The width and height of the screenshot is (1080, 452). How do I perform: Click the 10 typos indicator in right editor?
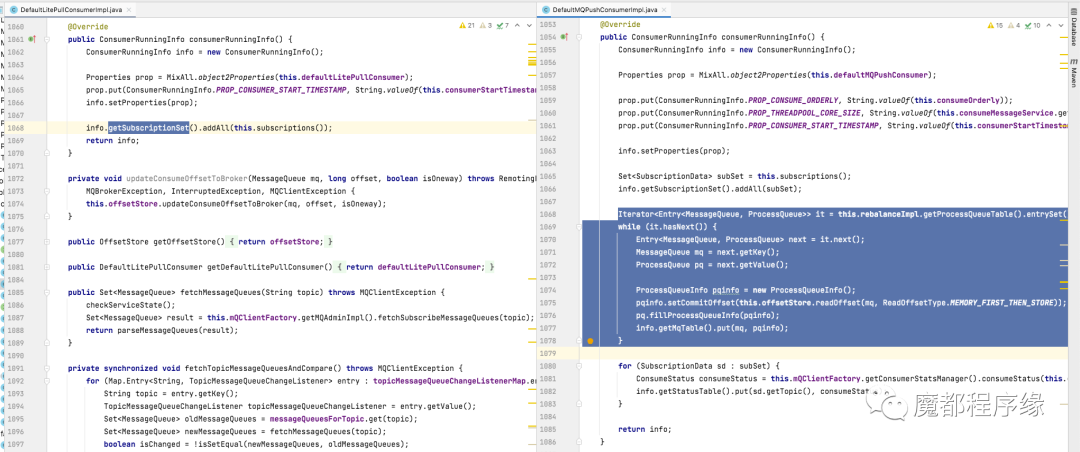click(1032, 26)
